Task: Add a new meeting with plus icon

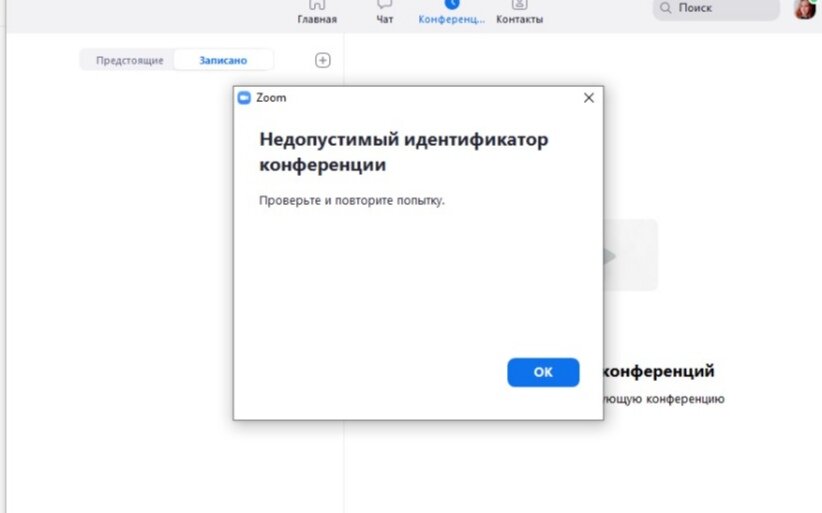Action: coord(322,60)
